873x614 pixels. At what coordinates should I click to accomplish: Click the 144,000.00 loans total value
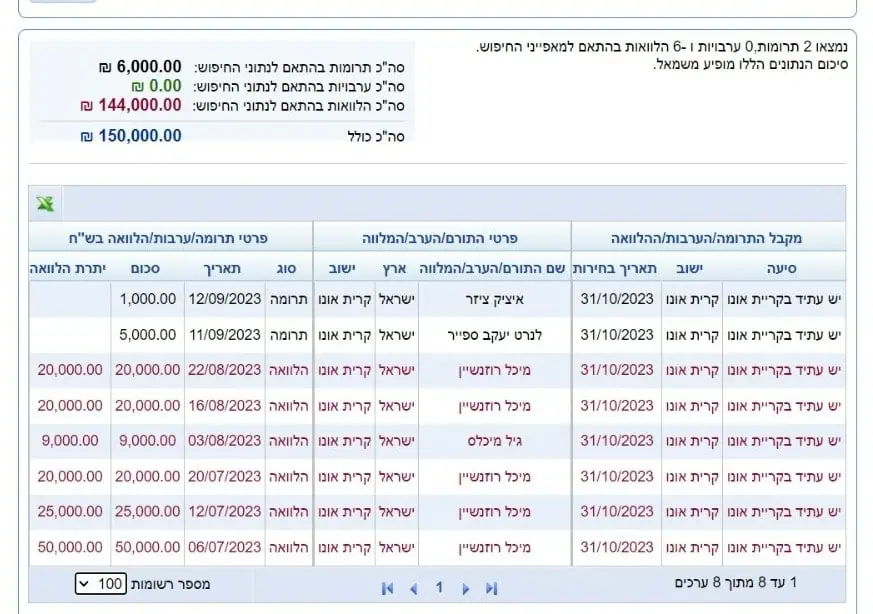click(x=131, y=105)
